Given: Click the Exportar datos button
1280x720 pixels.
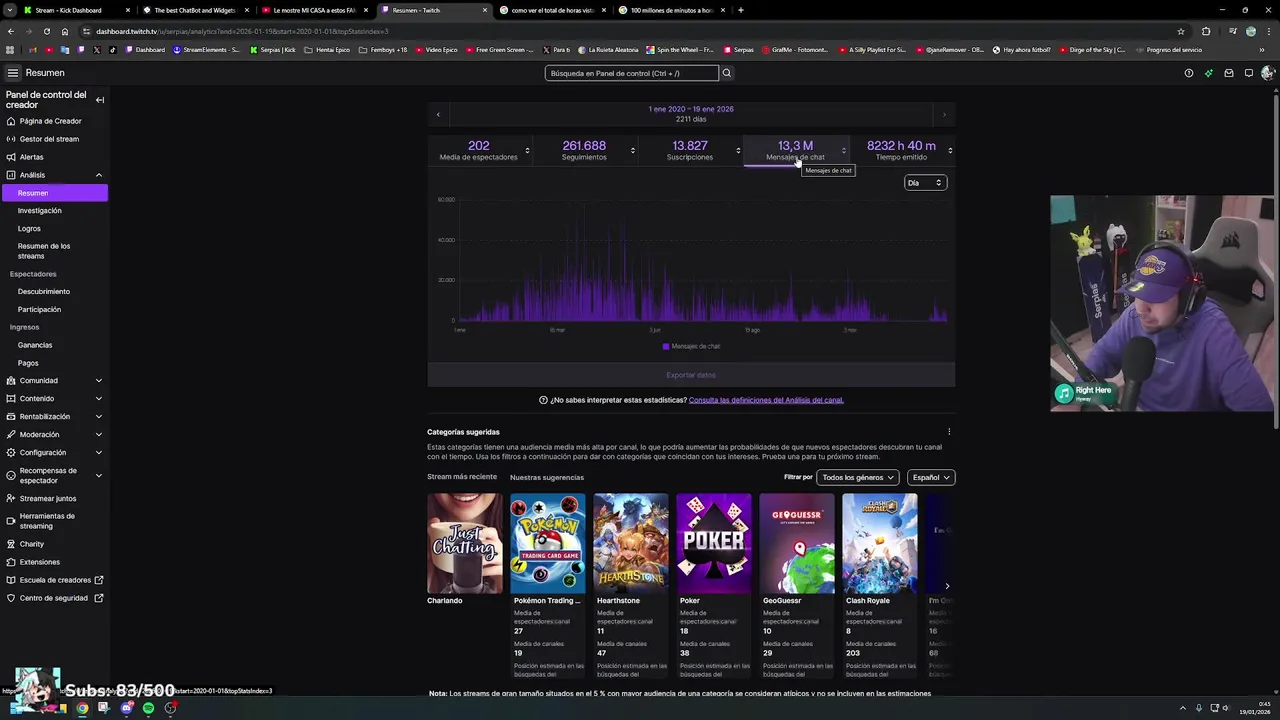Looking at the screenshot, I should pyautogui.click(x=691, y=375).
